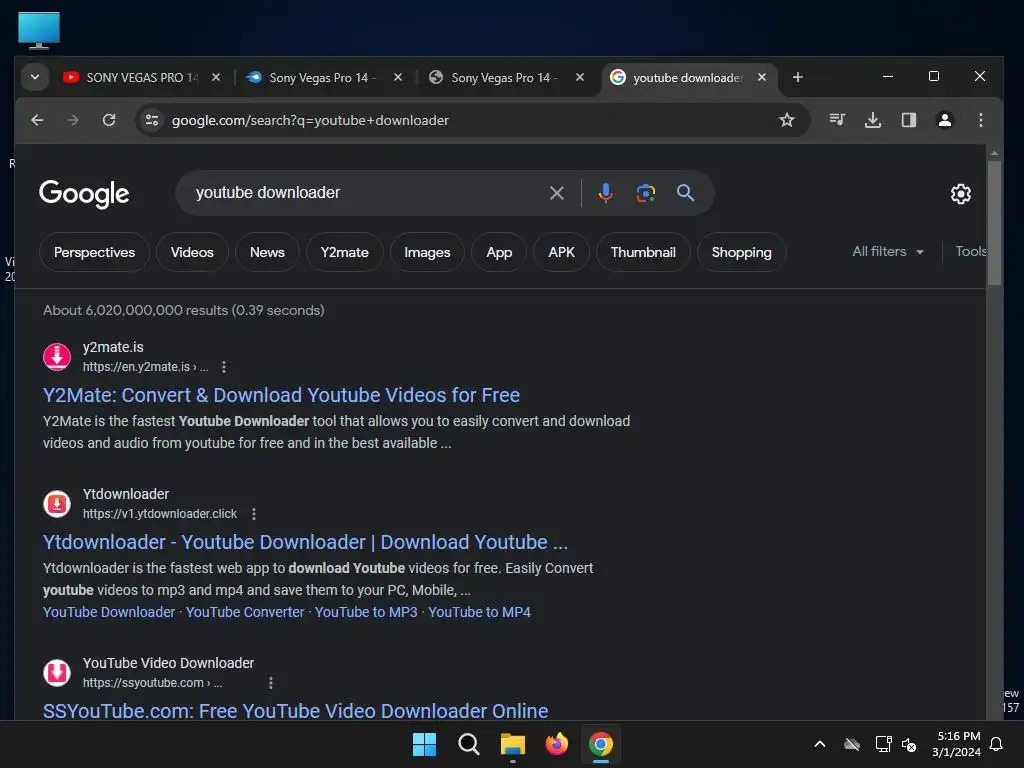Screen dimensions: 1024x768
Task: Filter results by Videos
Action: (x=192, y=252)
